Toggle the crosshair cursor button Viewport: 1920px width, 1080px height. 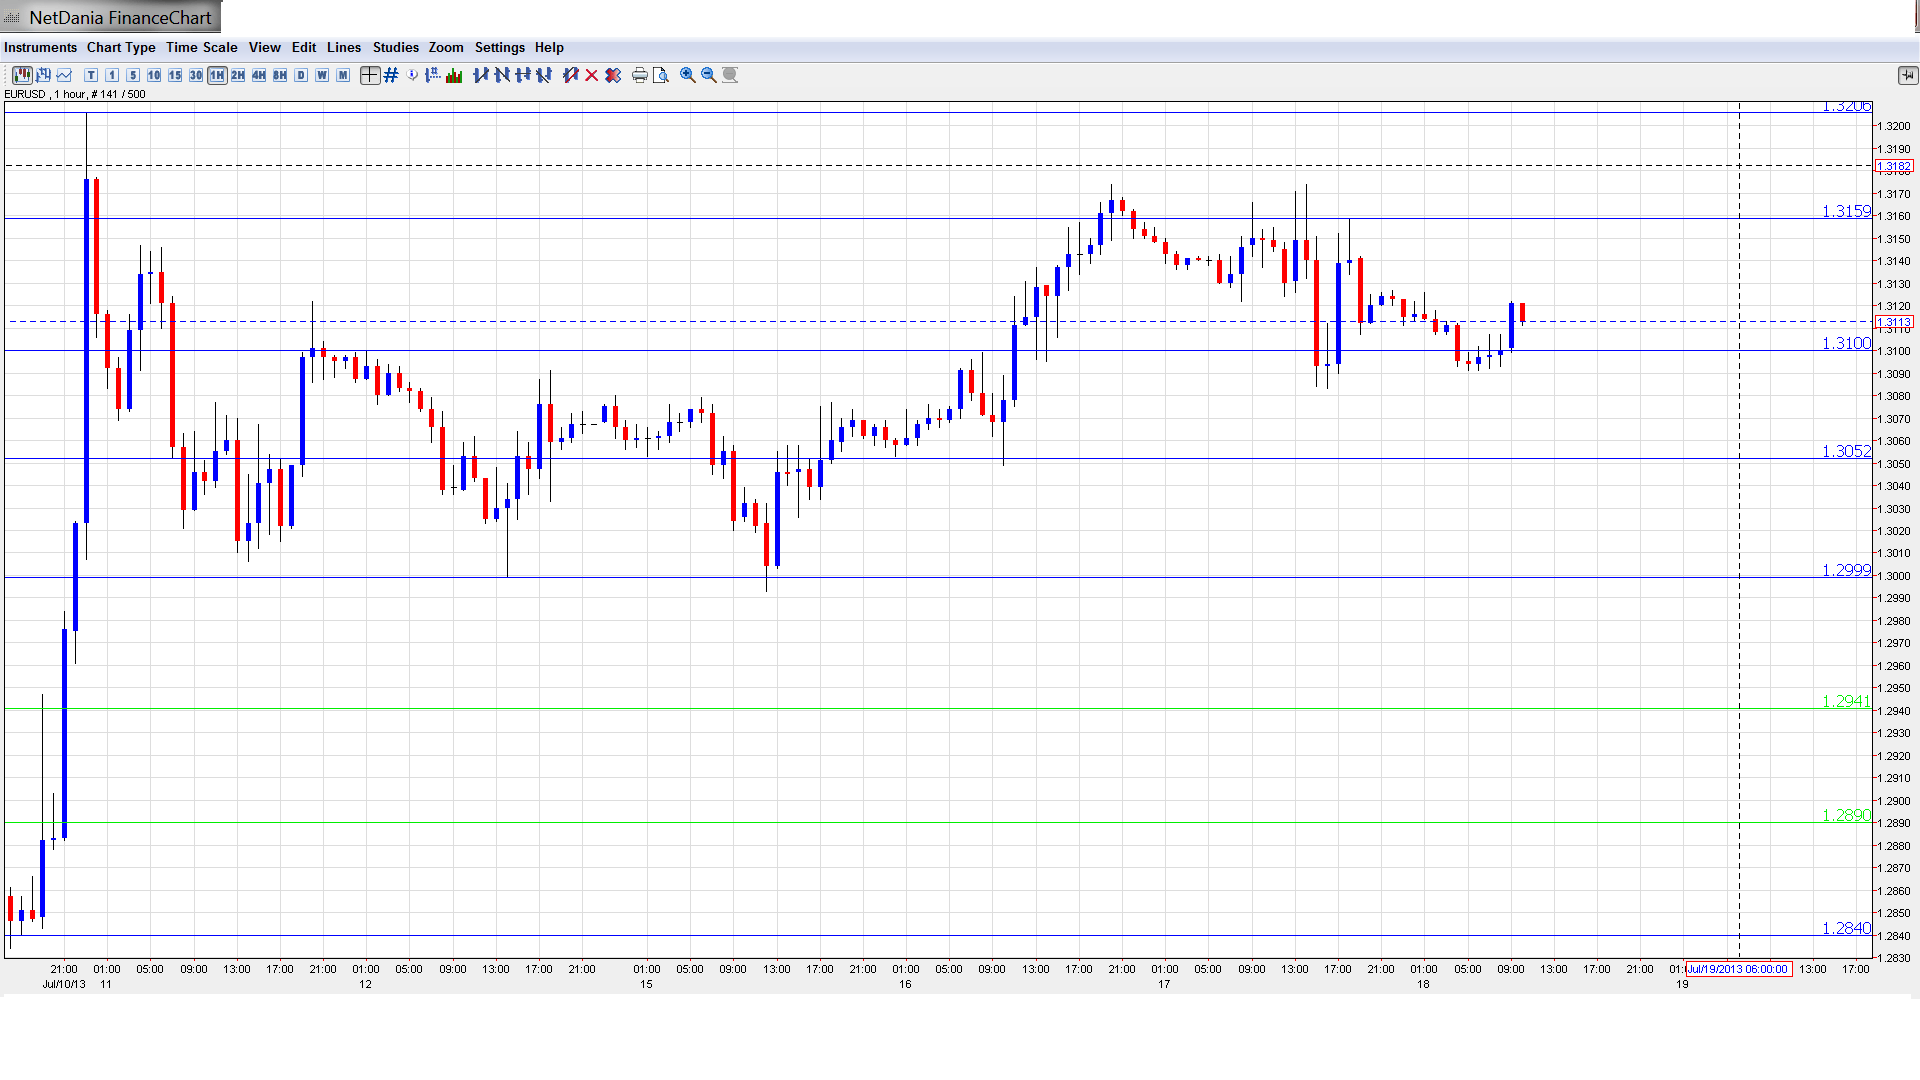point(369,75)
